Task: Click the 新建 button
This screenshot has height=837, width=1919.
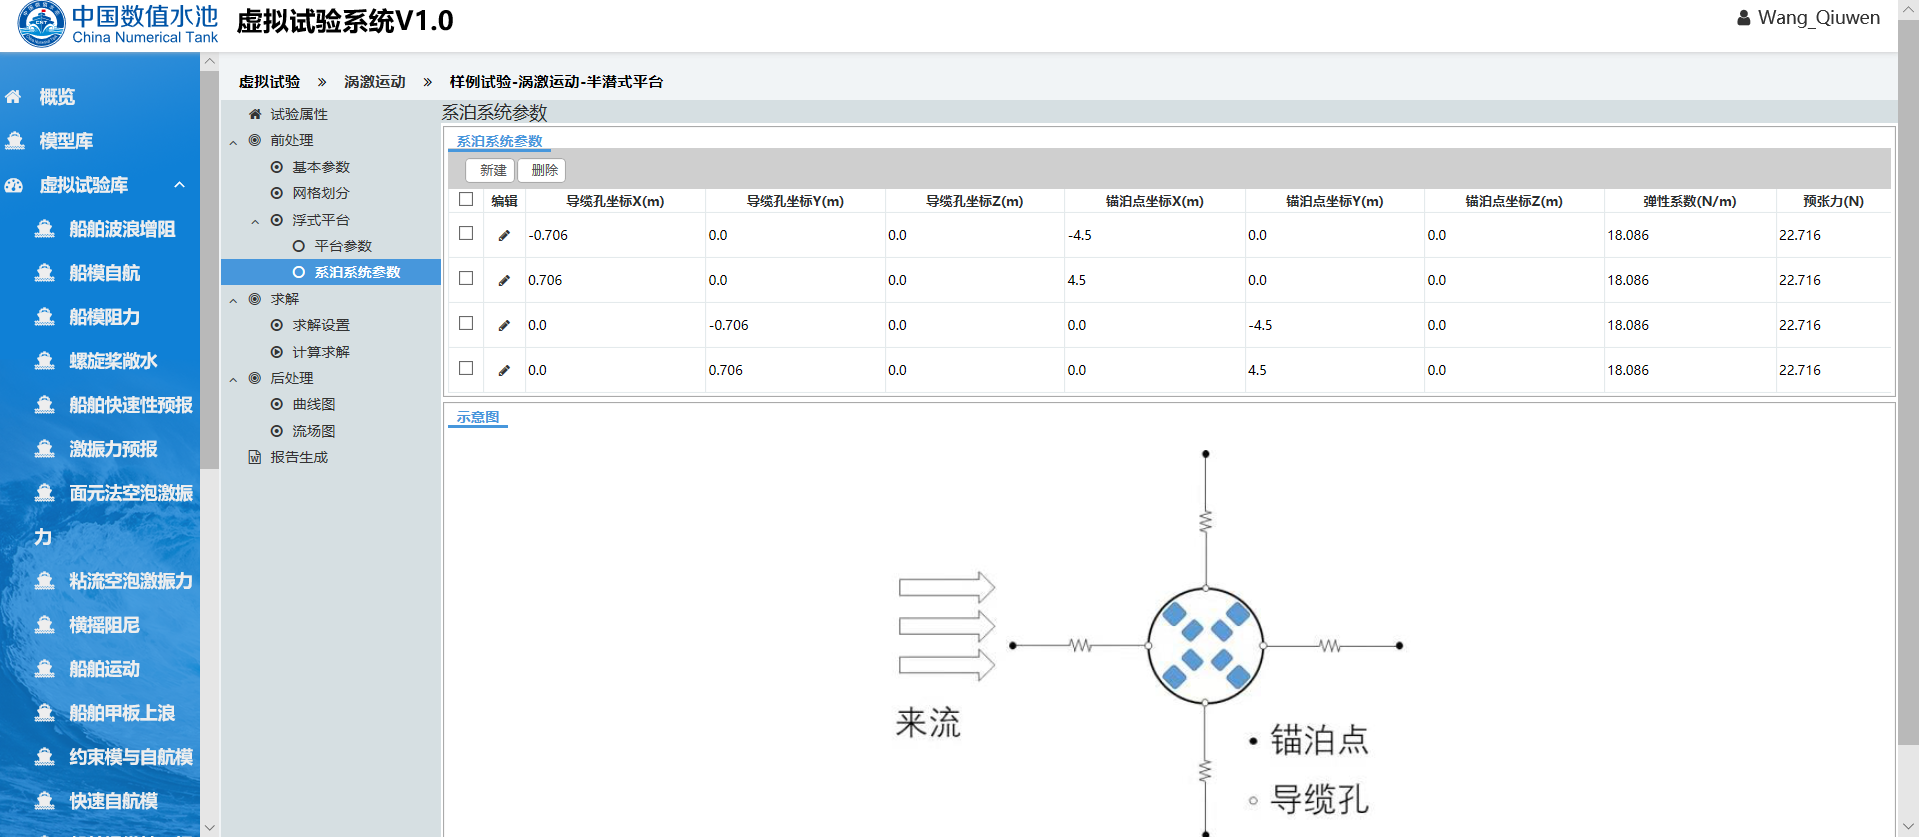Action: click(x=491, y=170)
